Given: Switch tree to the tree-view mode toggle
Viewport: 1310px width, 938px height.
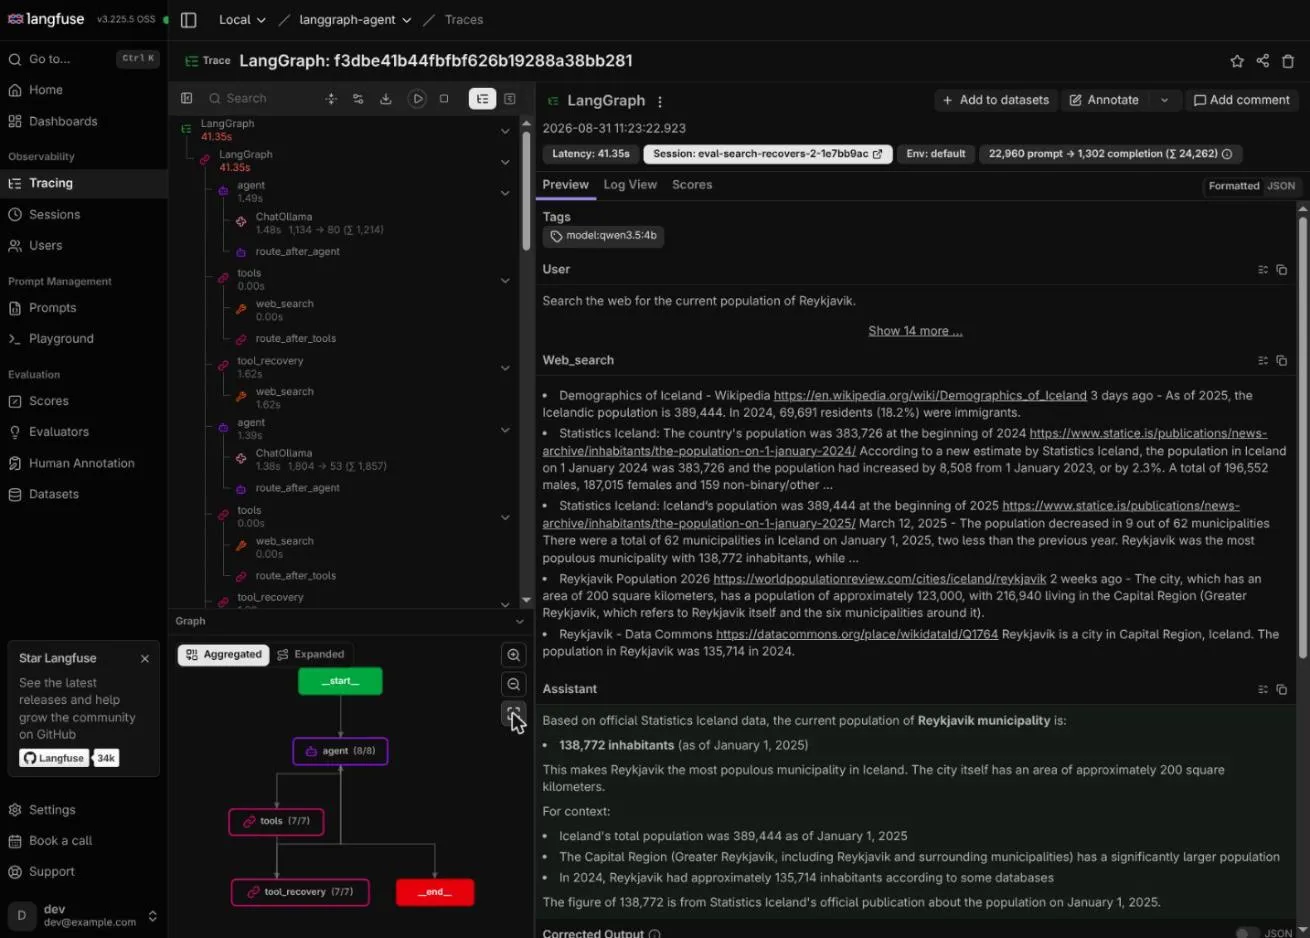Looking at the screenshot, I should tap(482, 99).
